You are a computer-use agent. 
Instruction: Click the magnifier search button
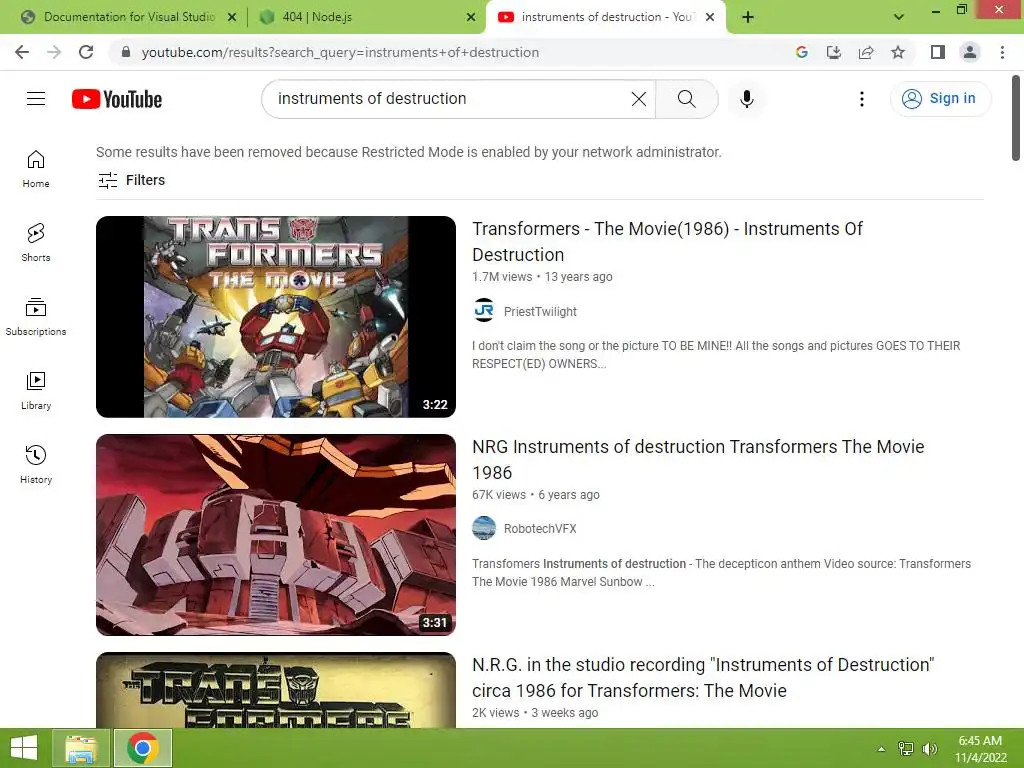(x=686, y=99)
